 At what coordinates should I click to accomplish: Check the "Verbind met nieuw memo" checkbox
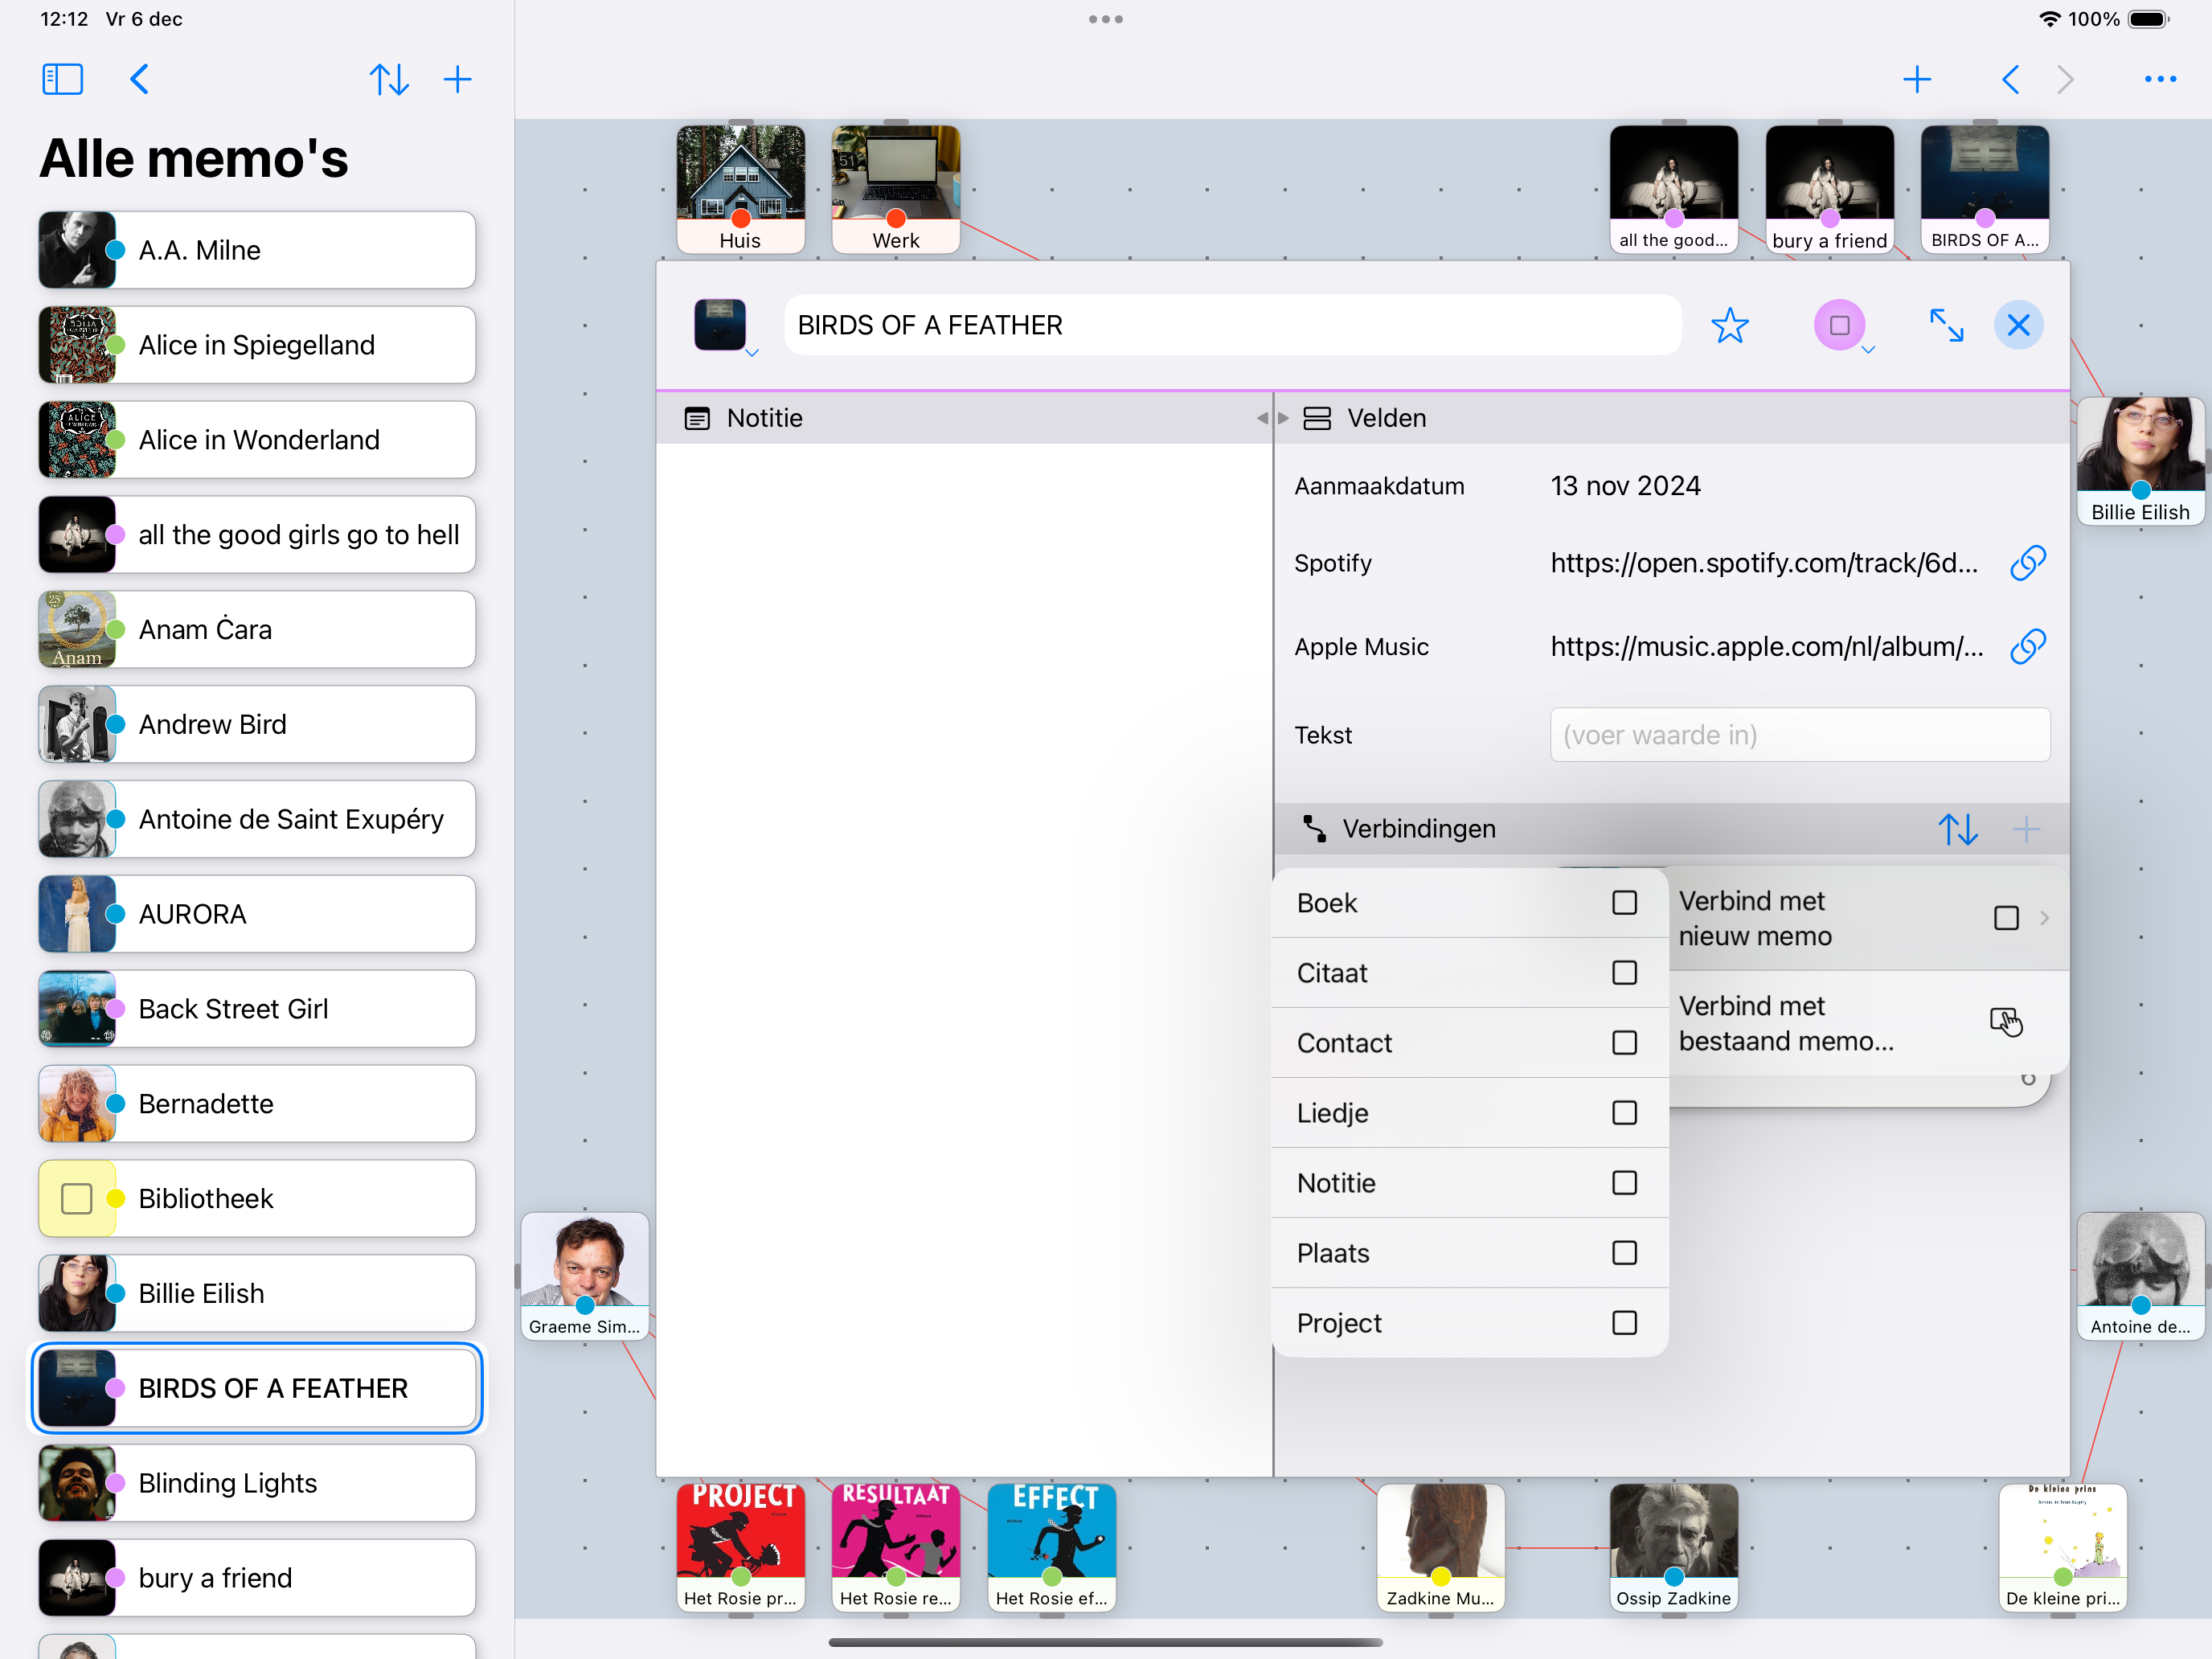[x=2006, y=917]
